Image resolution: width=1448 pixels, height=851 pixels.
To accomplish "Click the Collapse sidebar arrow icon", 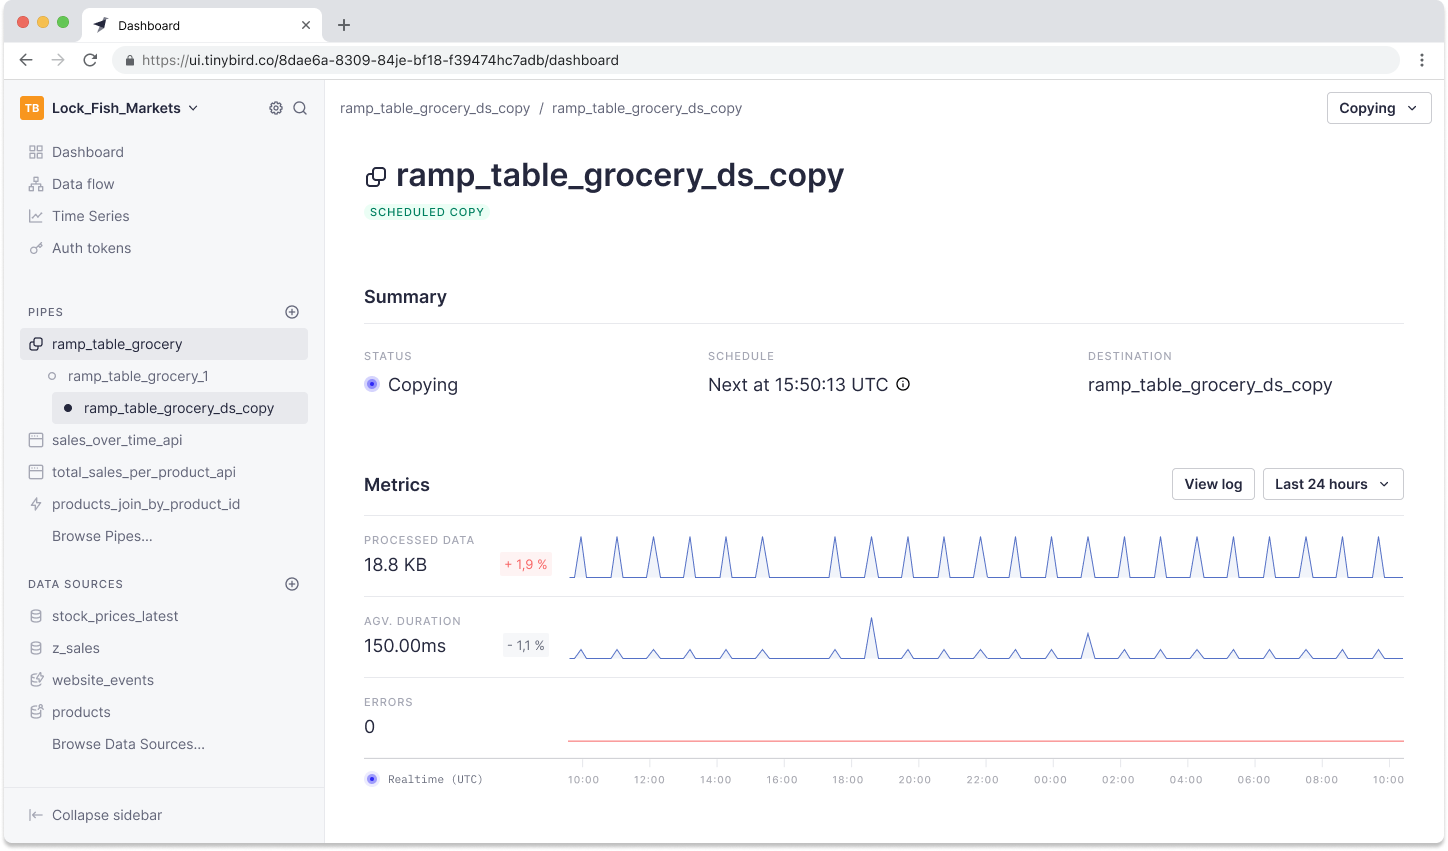I will tap(36, 815).
